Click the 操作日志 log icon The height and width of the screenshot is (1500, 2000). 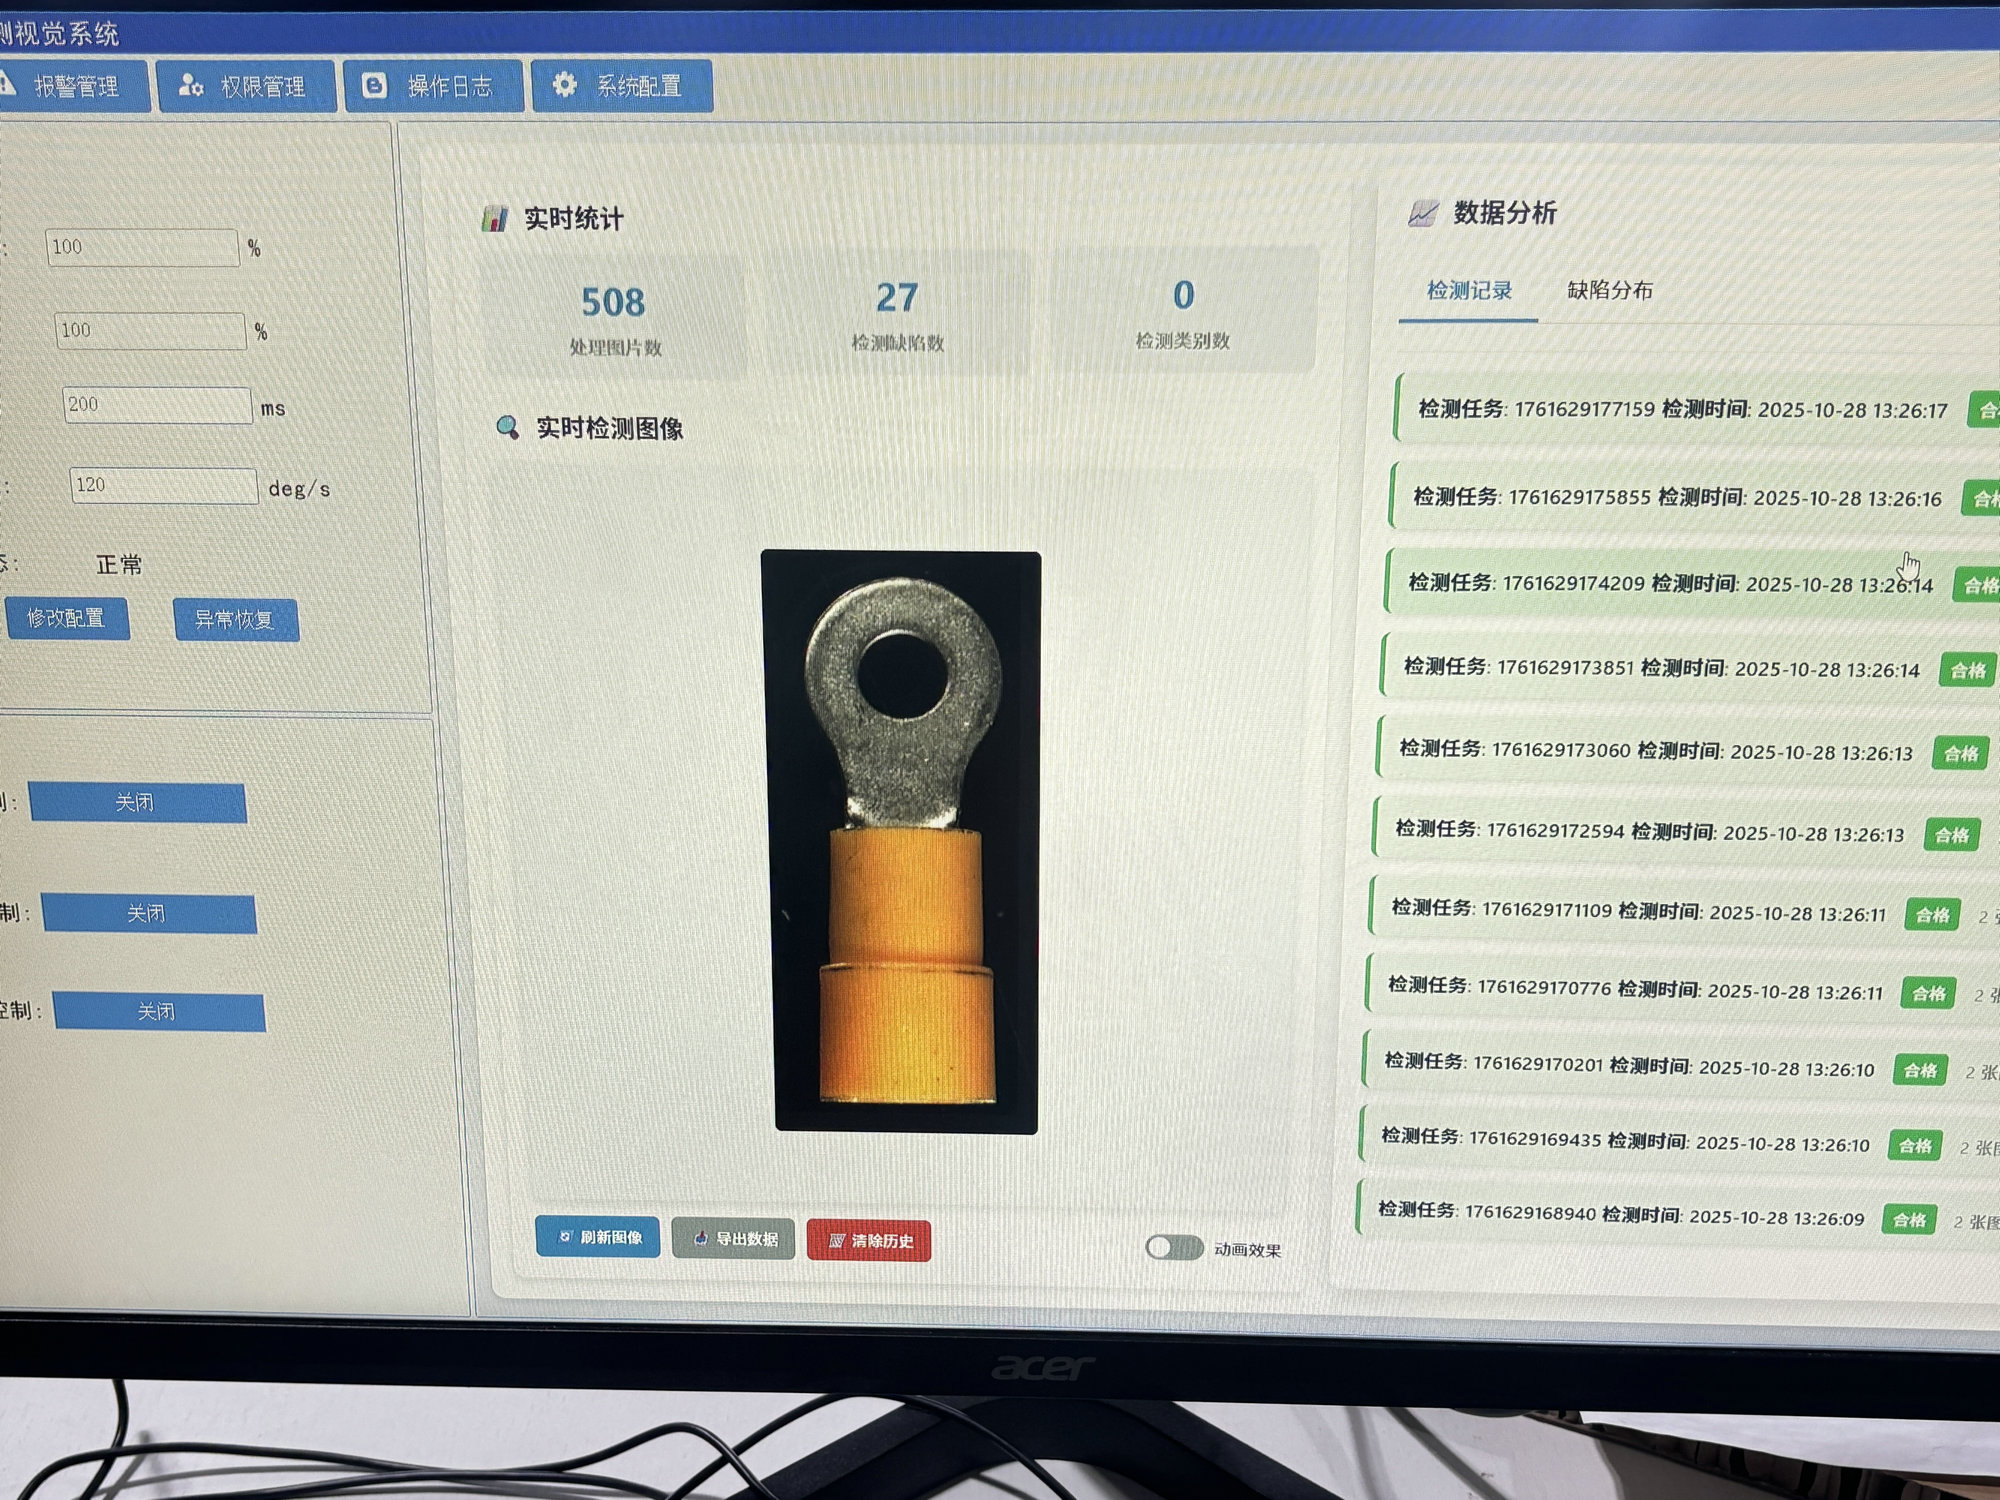pos(374,86)
